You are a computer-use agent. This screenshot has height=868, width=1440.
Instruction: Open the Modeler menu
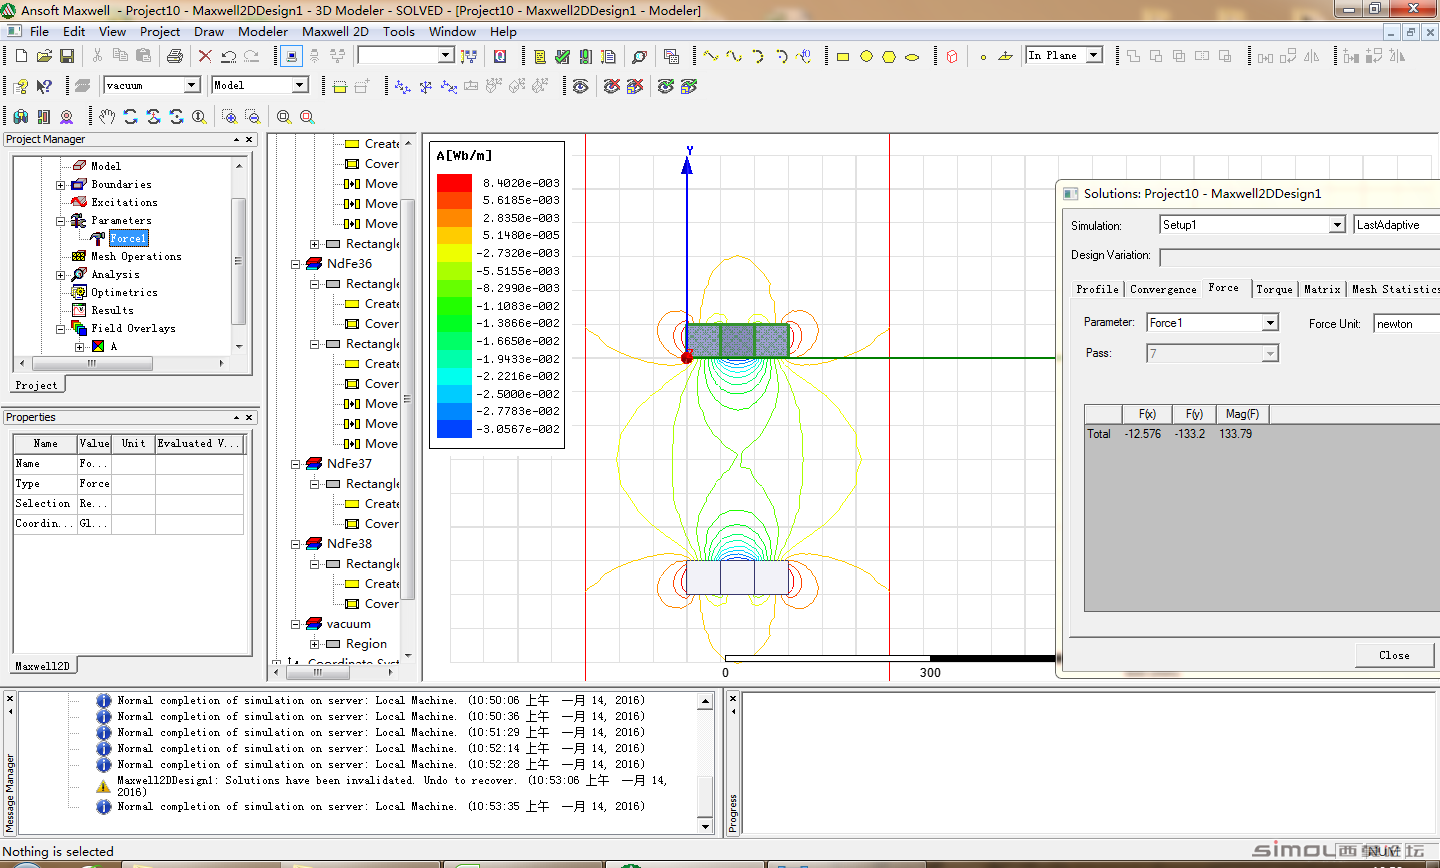263,31
